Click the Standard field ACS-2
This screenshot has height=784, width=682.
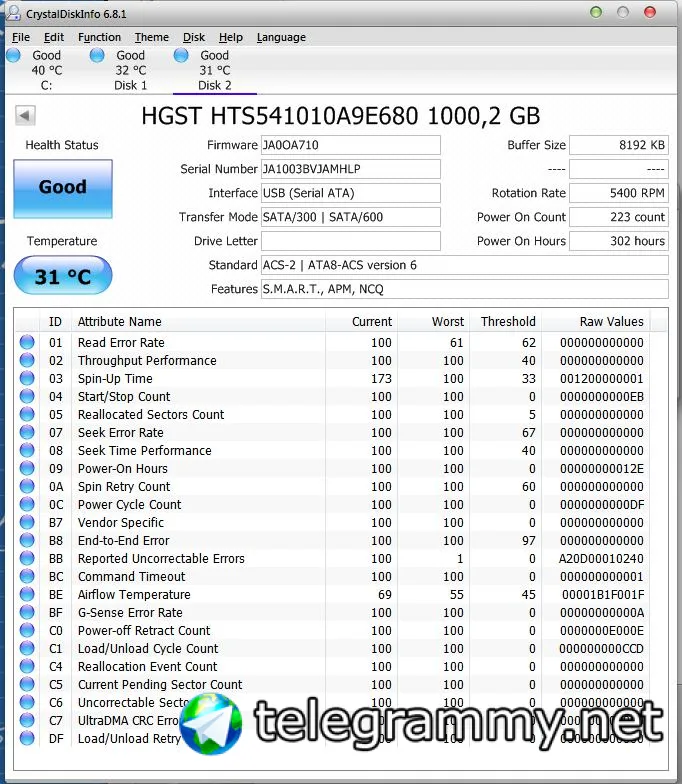[x=464, y=265]
